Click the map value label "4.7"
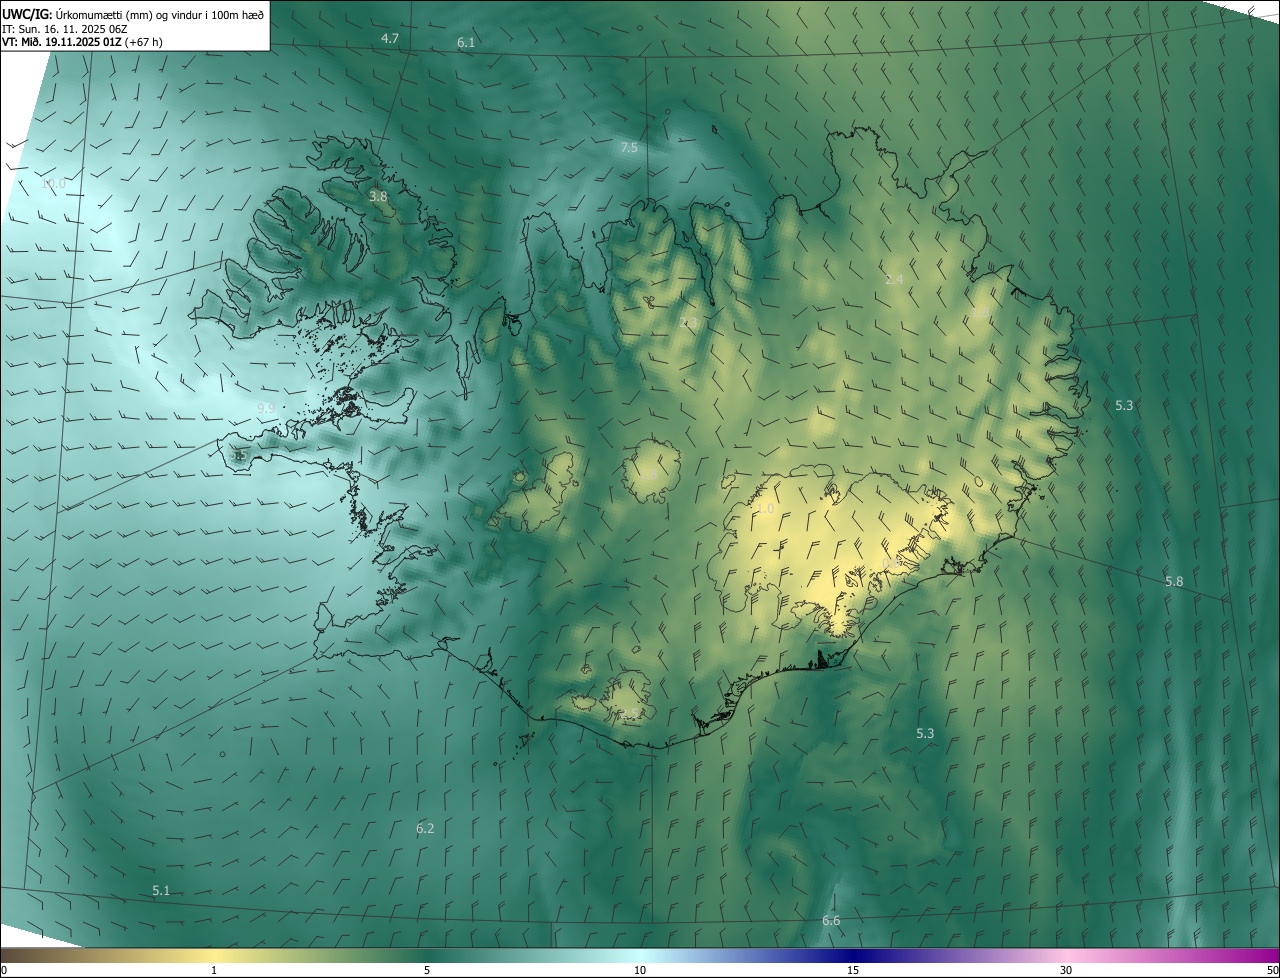The image size is (1280, 978). tap(390, 38)
